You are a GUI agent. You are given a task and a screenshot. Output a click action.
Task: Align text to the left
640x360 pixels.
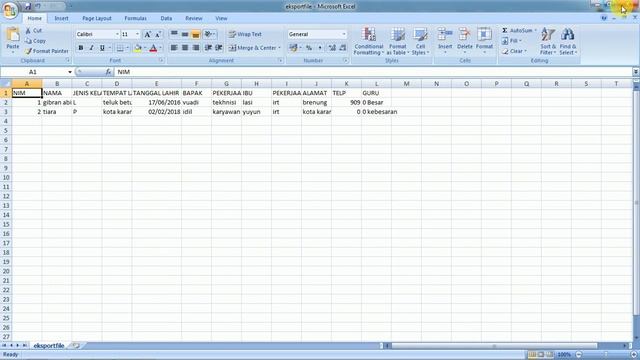pos(174,48)
